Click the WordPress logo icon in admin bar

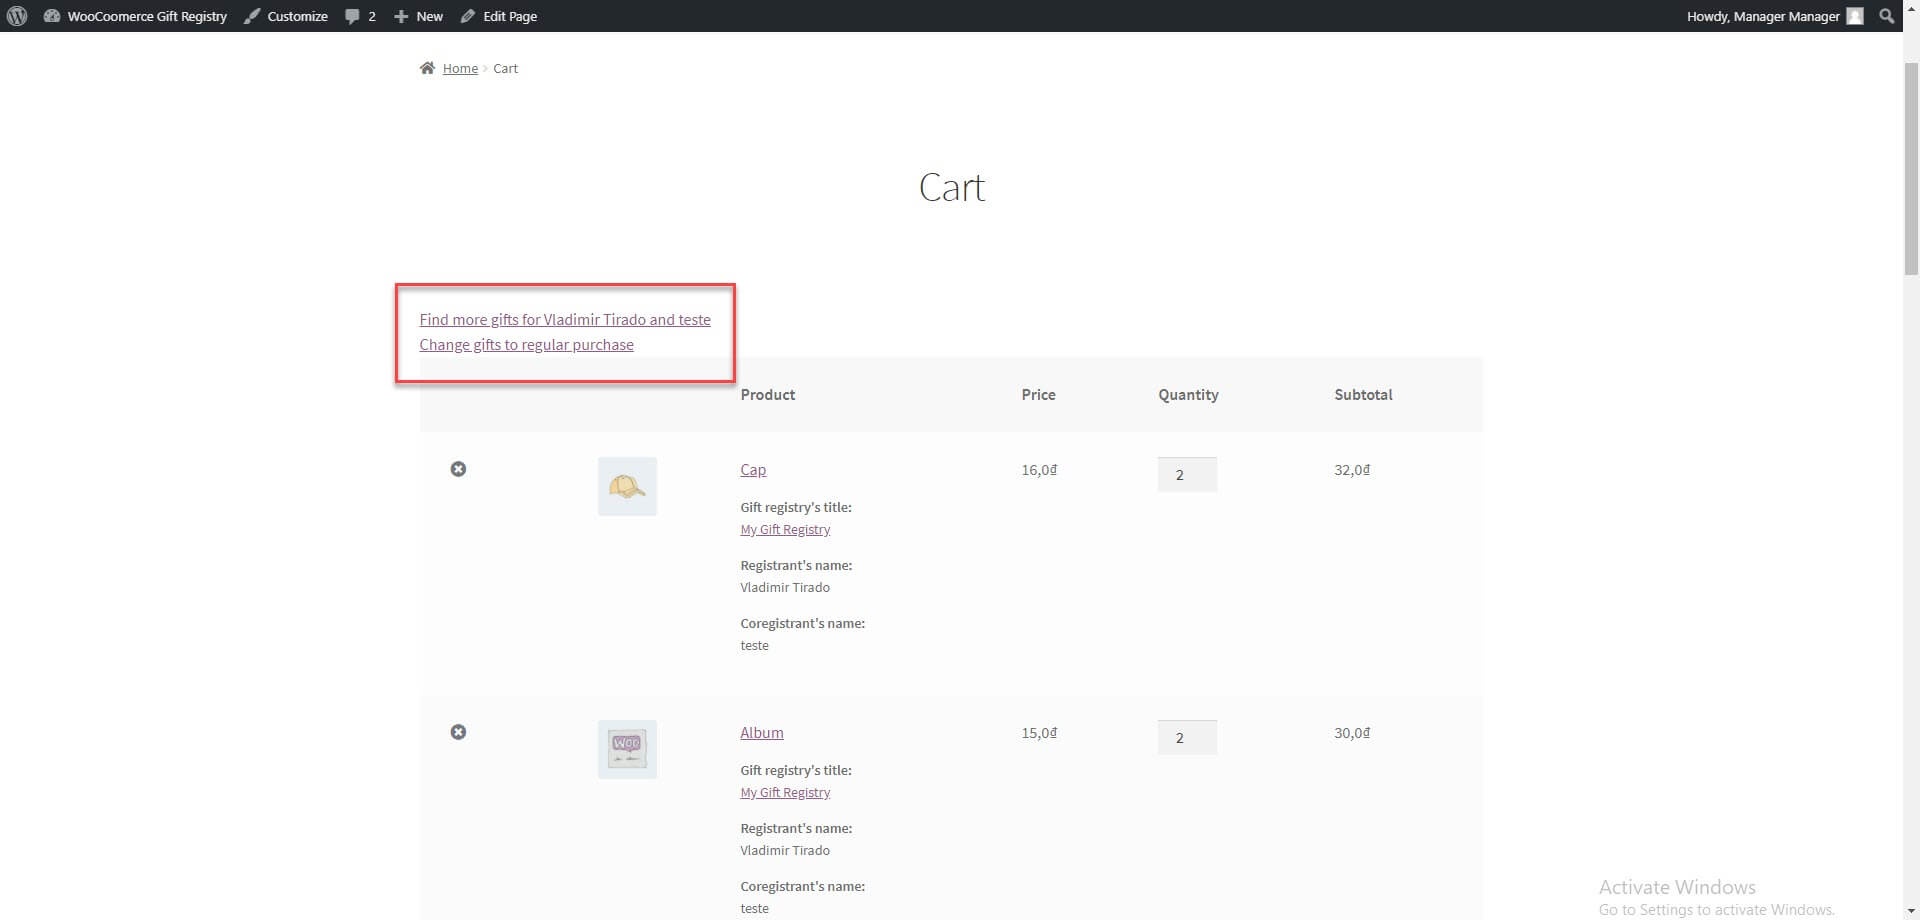click(x=17, y=16)
